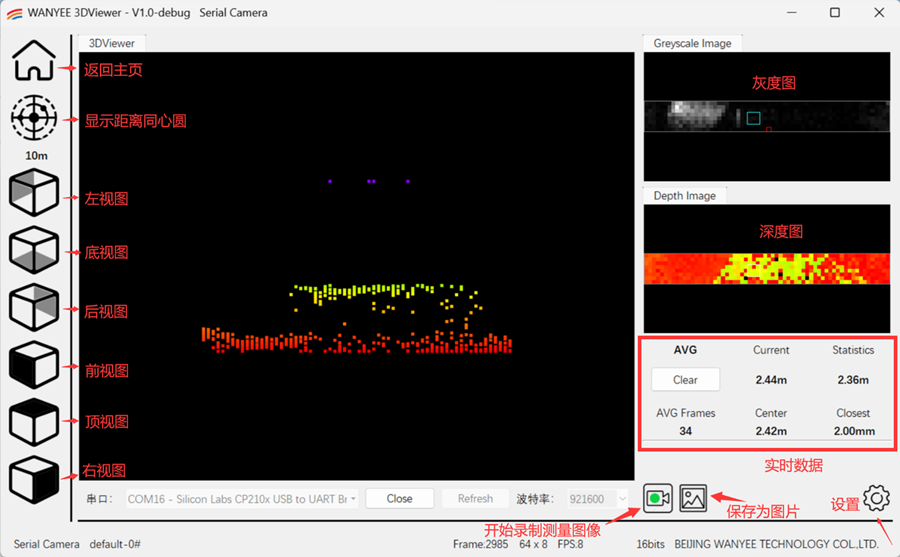900x557 pixels.
Task: Open settings with the gear icon
Action: [876, 497]
